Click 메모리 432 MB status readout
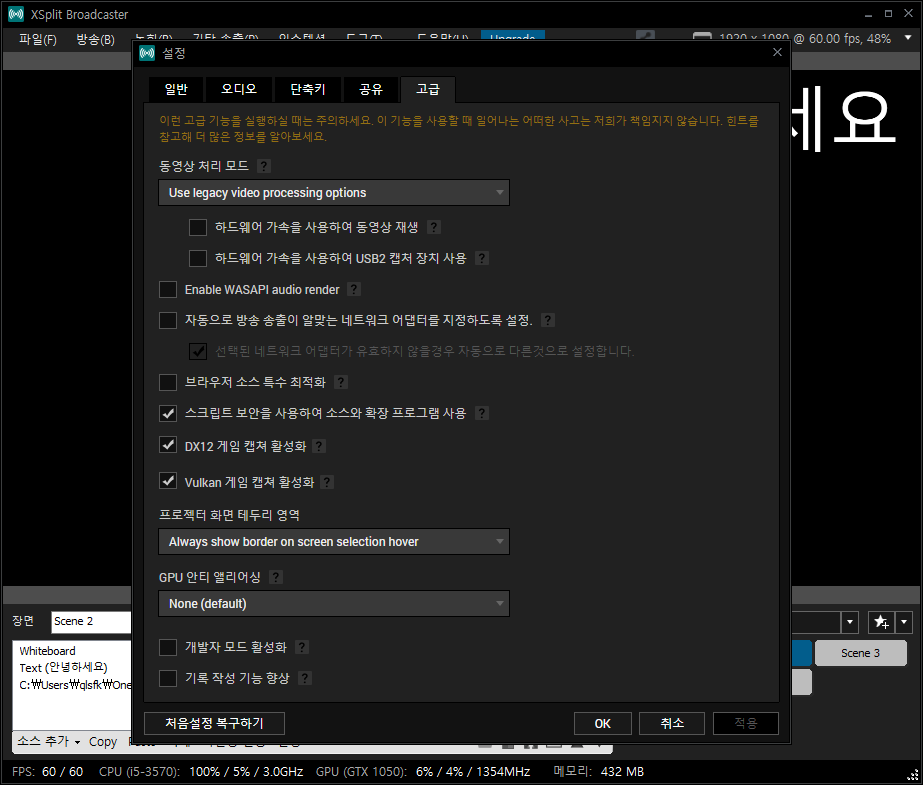The height and width of the screenshot is (785, 923). (x=599, y=771)
